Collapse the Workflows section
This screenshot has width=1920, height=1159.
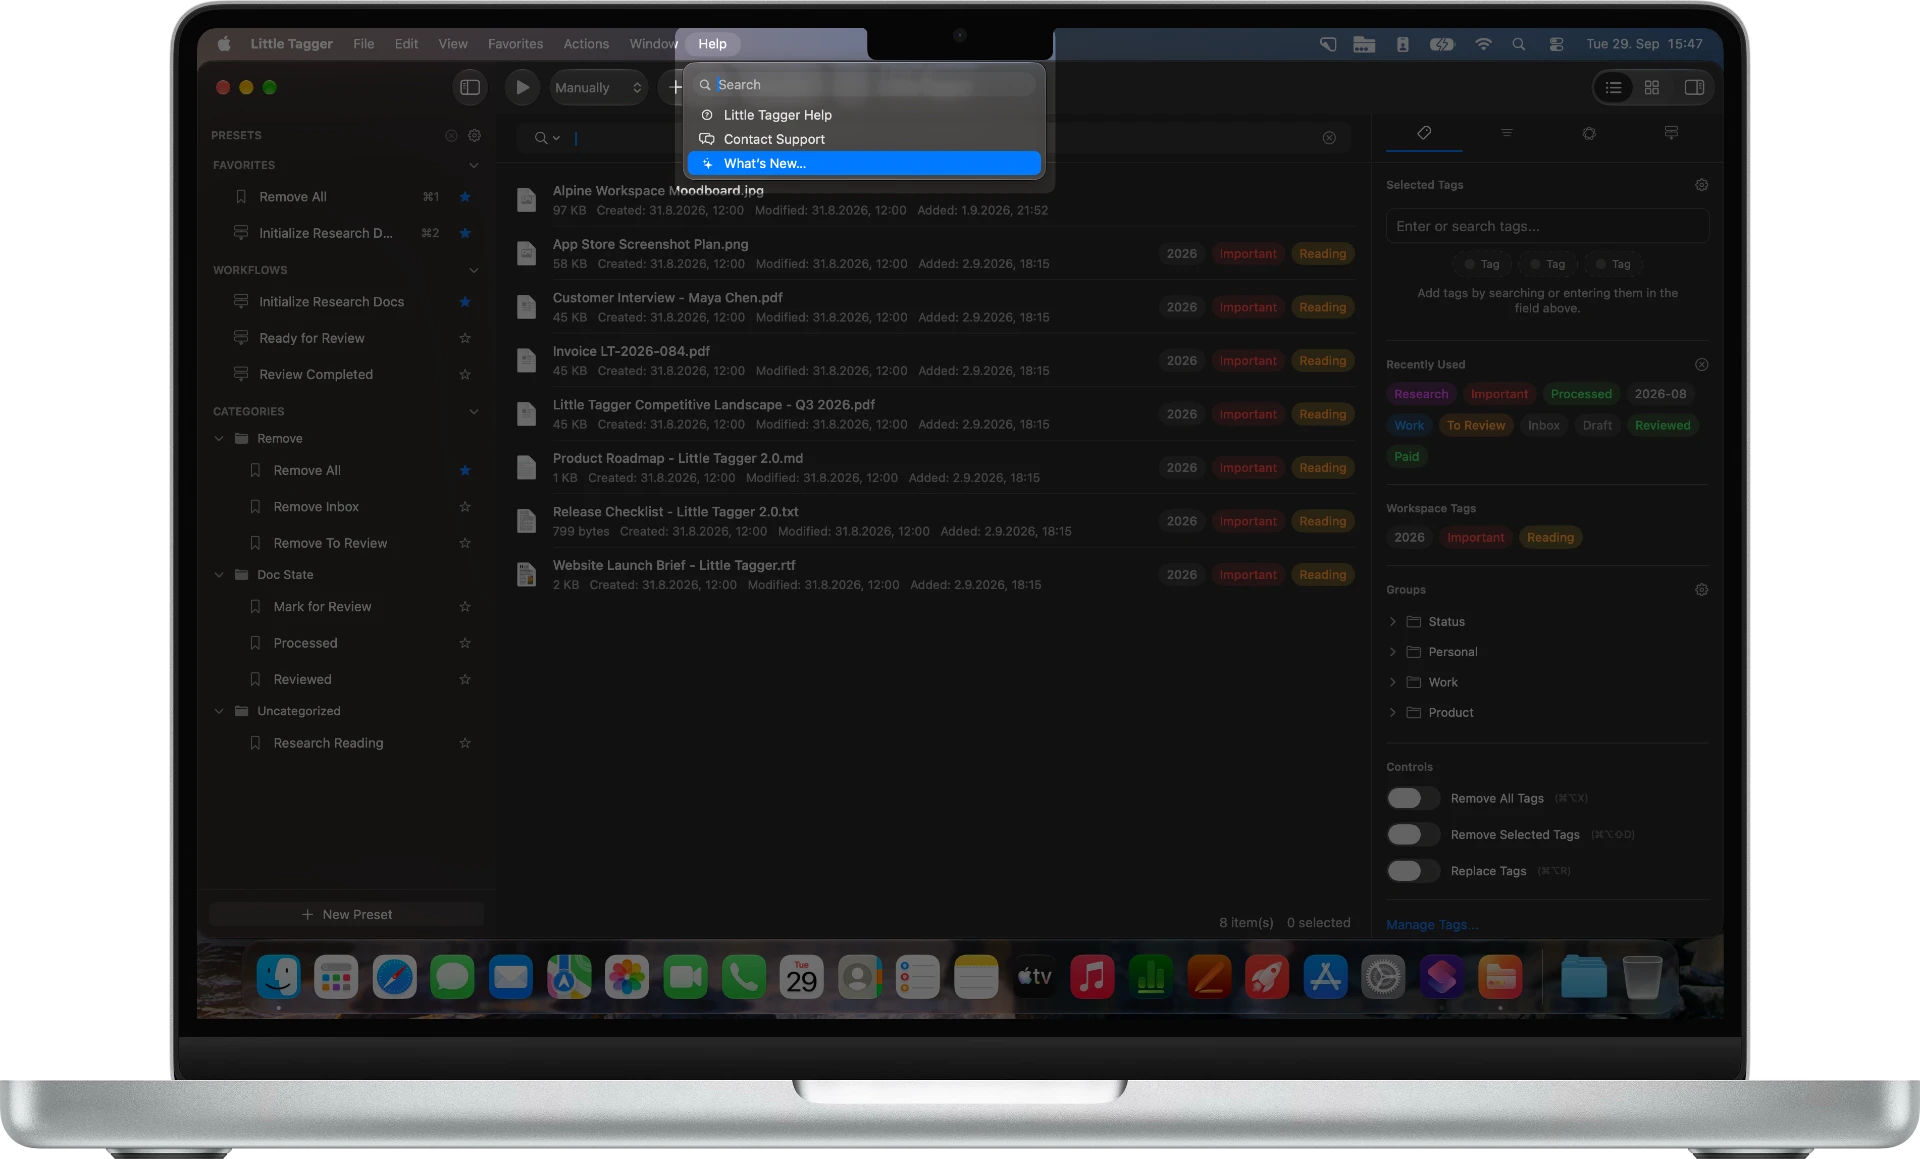[474, 270]
